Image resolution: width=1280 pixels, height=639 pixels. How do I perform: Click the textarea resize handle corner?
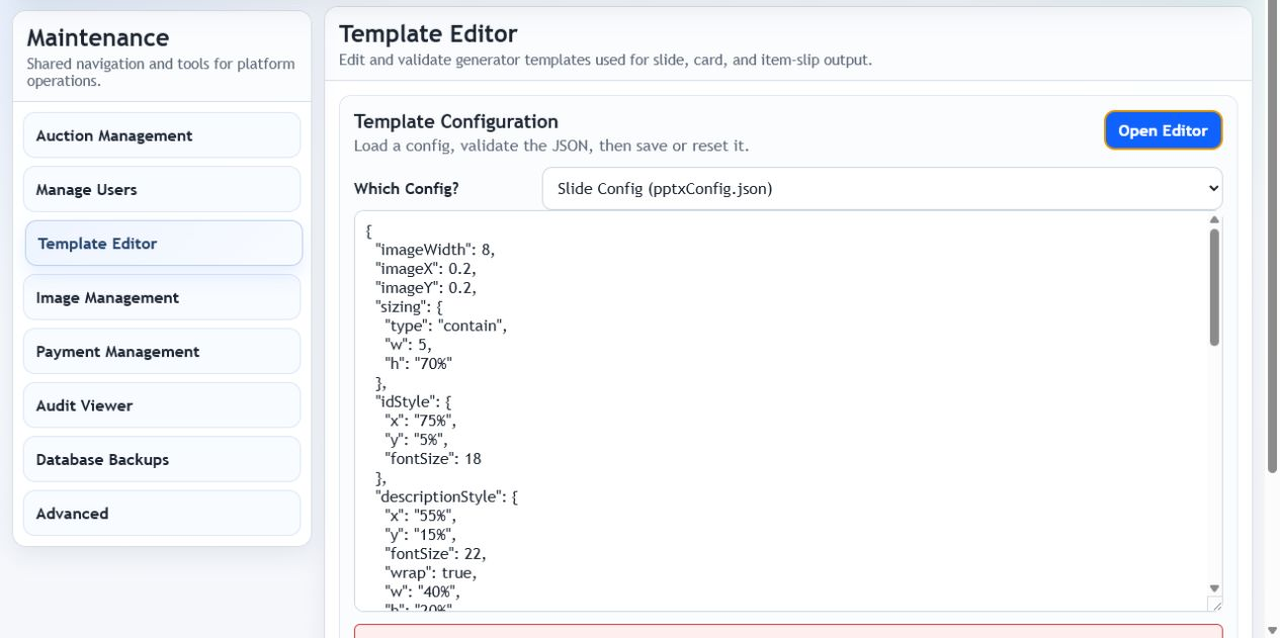pos(1215,604)
